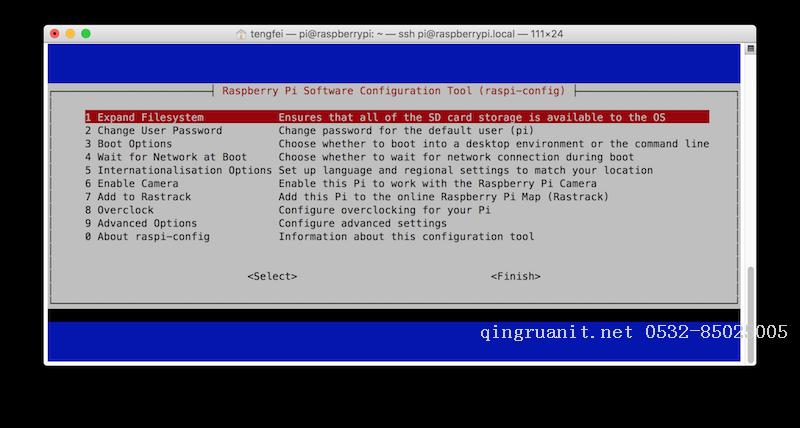Close the terminal window with red button

[x=55, y=34]
